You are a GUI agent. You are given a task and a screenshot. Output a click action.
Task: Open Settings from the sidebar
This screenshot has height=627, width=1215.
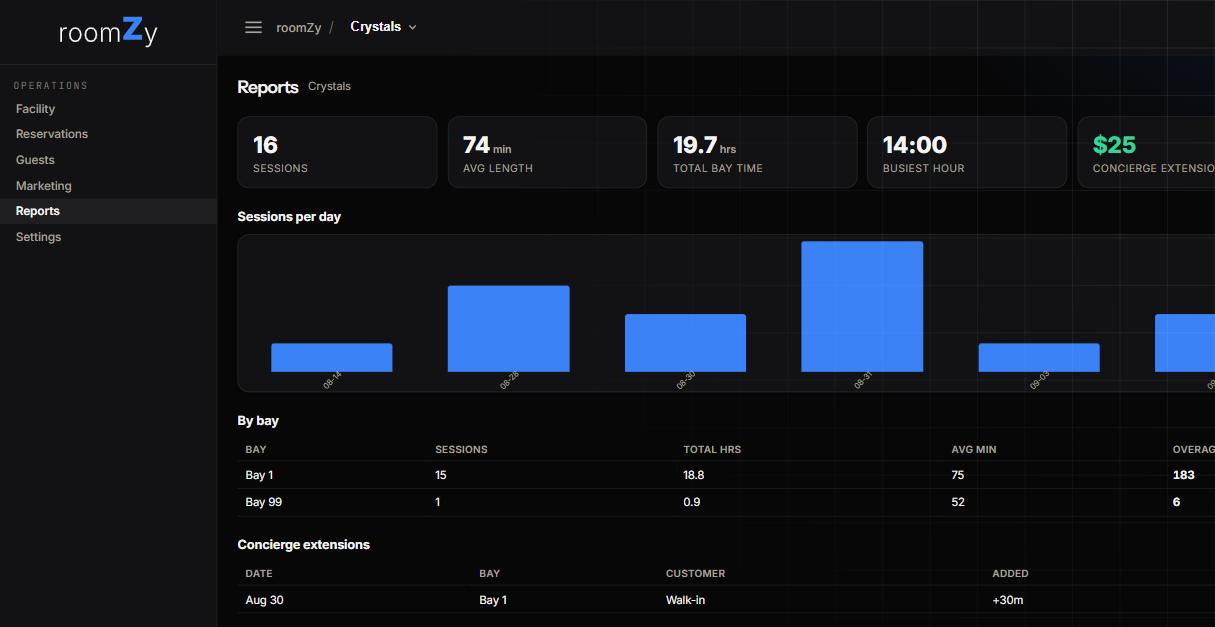[108, 237]
